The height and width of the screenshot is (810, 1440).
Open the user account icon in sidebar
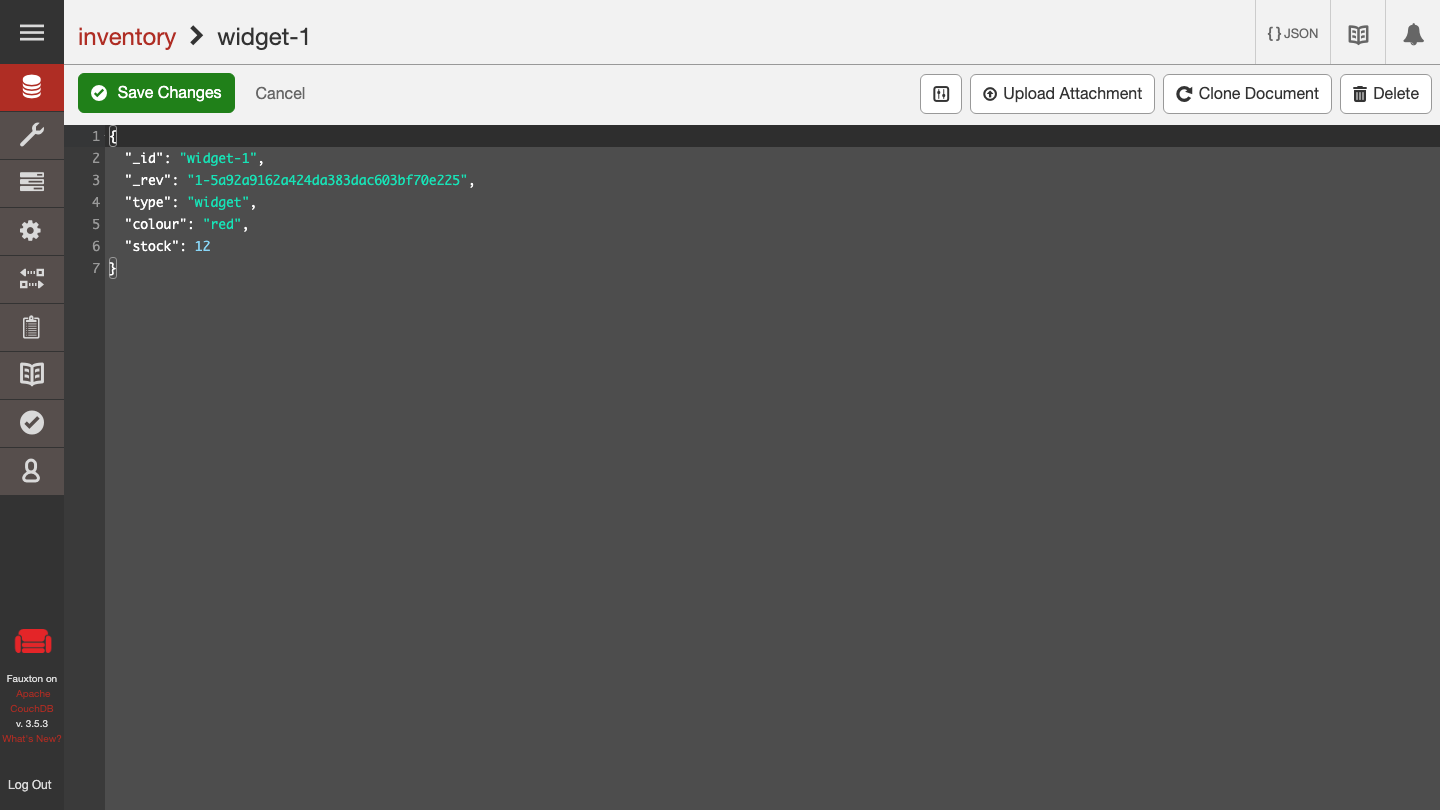pos(32,471)
